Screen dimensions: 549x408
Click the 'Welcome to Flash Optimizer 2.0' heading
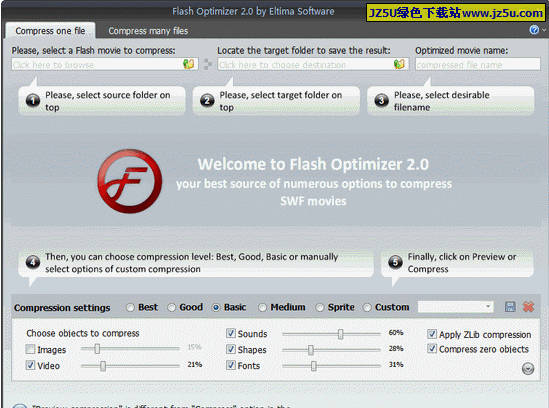pyautogui.click(x=313, y=164)
